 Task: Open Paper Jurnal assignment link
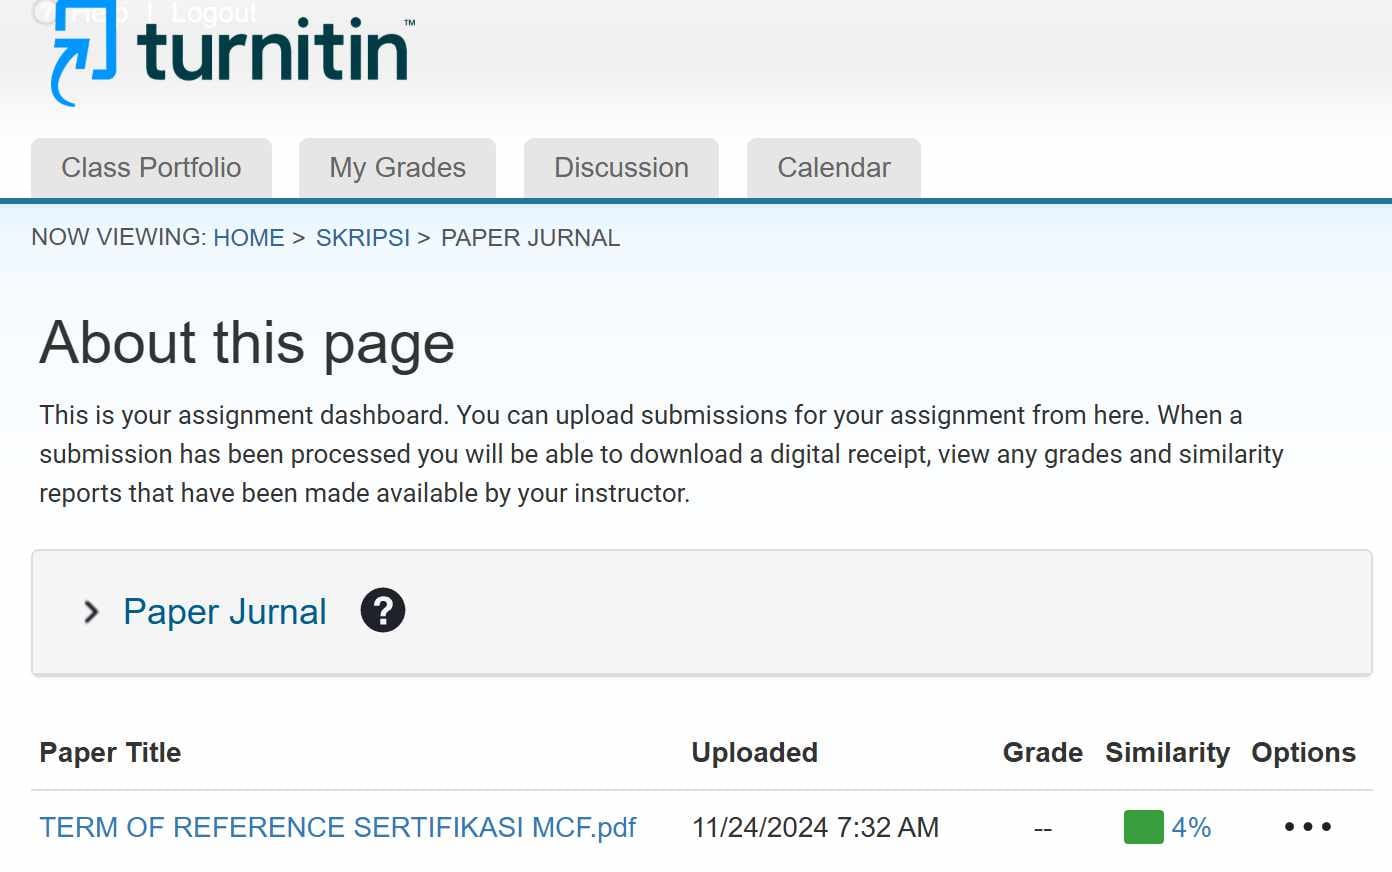coord(225,612)
